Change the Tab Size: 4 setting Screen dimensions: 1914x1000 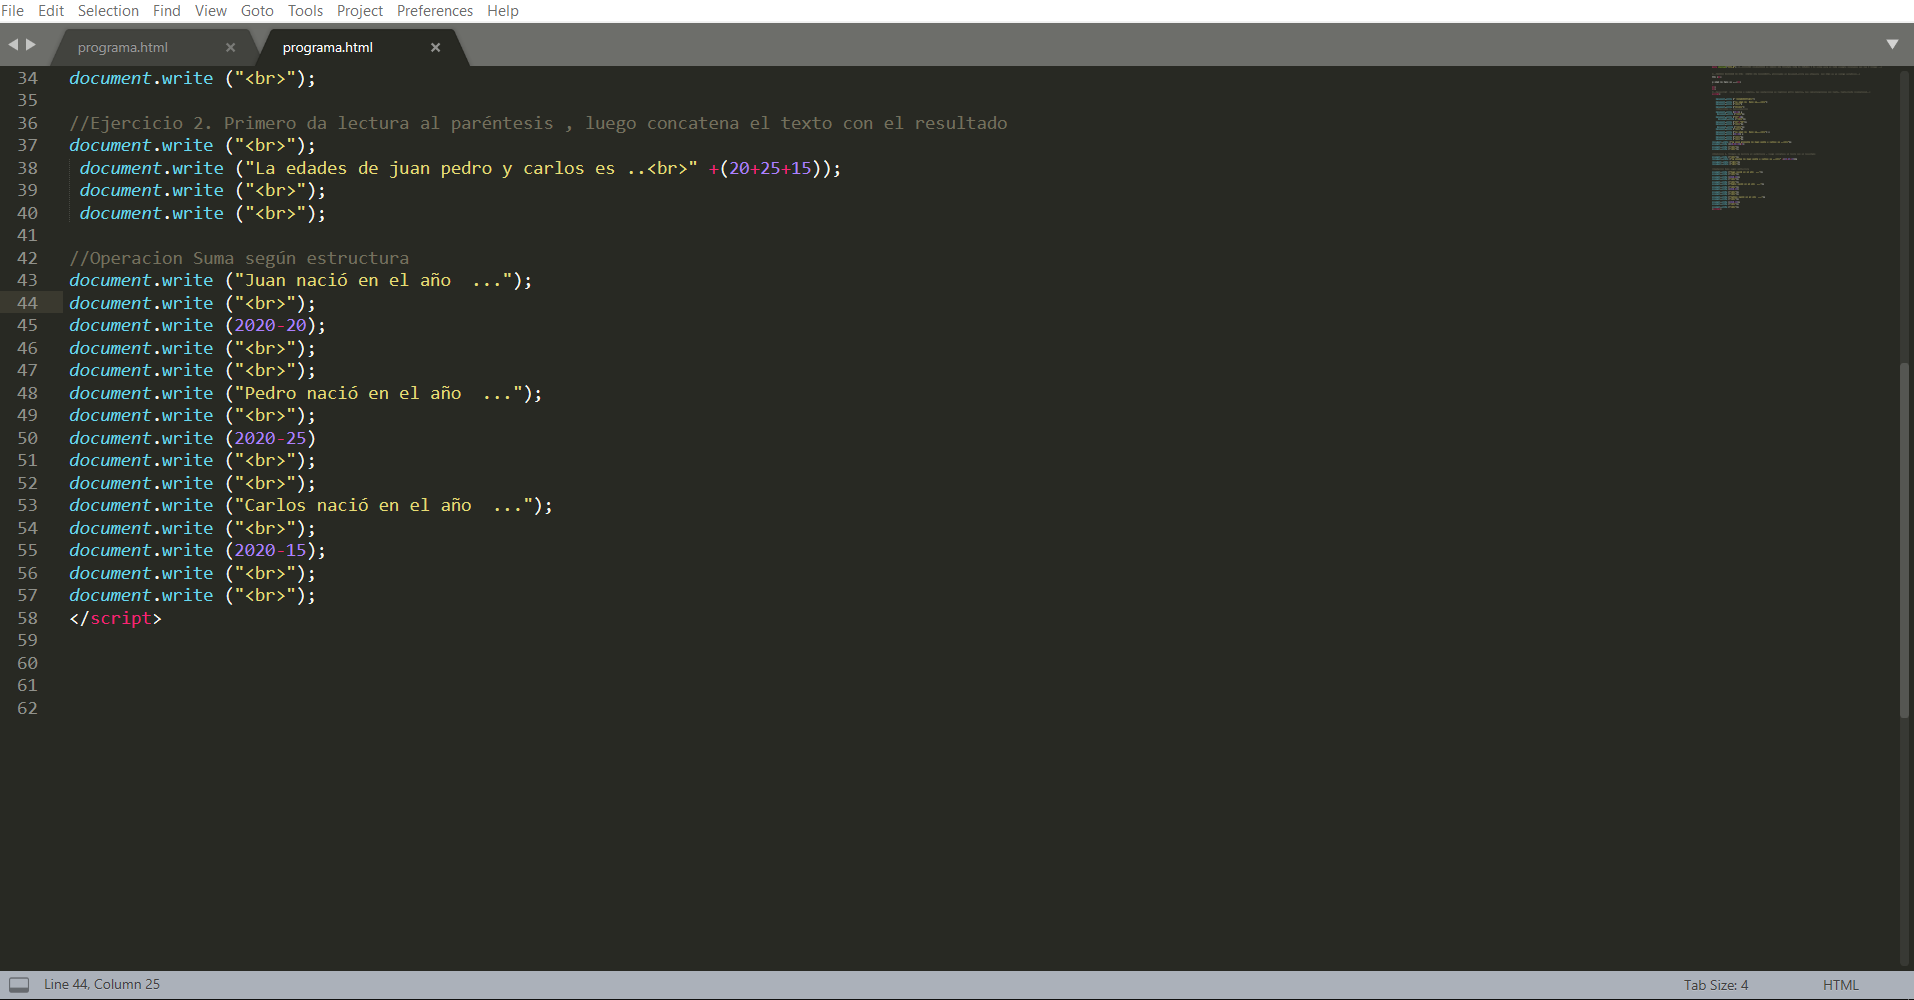[x=1716, y=985]
